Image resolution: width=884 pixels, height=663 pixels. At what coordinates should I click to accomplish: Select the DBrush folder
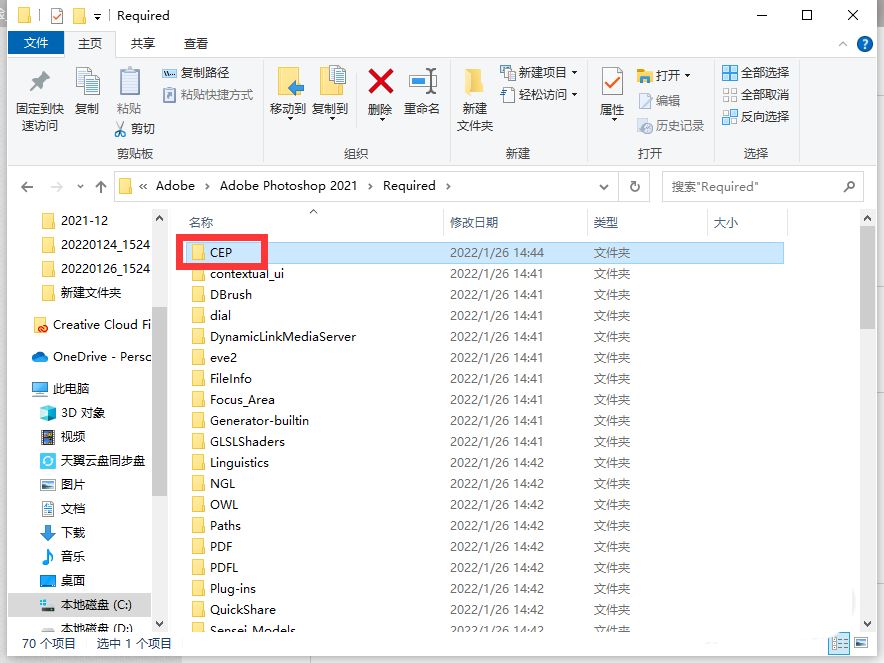pos(230,295)
